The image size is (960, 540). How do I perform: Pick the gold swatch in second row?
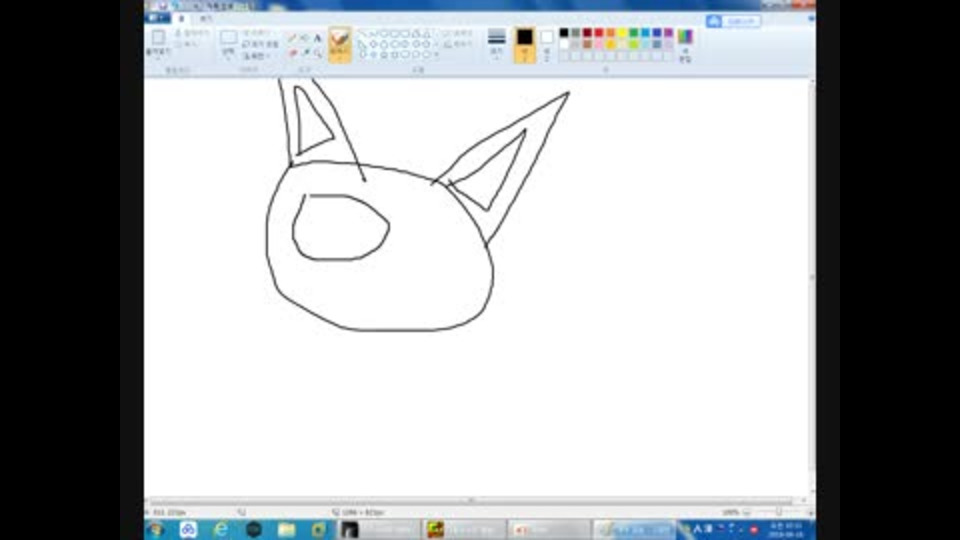pyautogui.click(x=610, y=44)
